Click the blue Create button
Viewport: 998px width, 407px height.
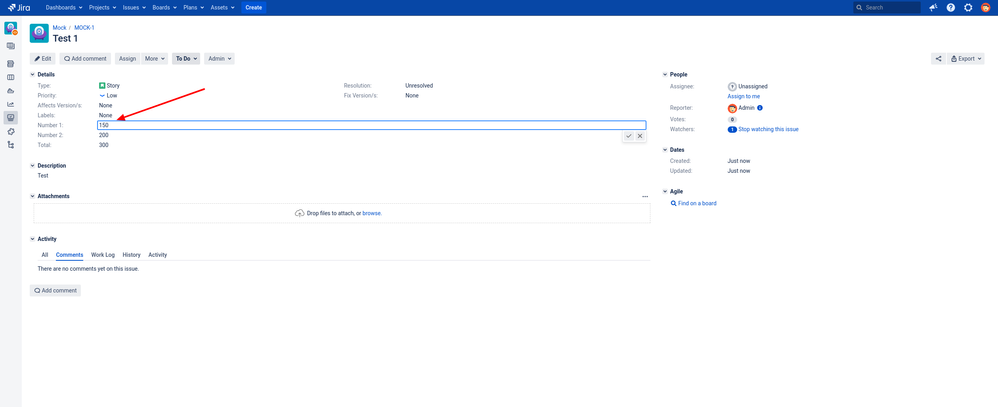pos(254,8)
